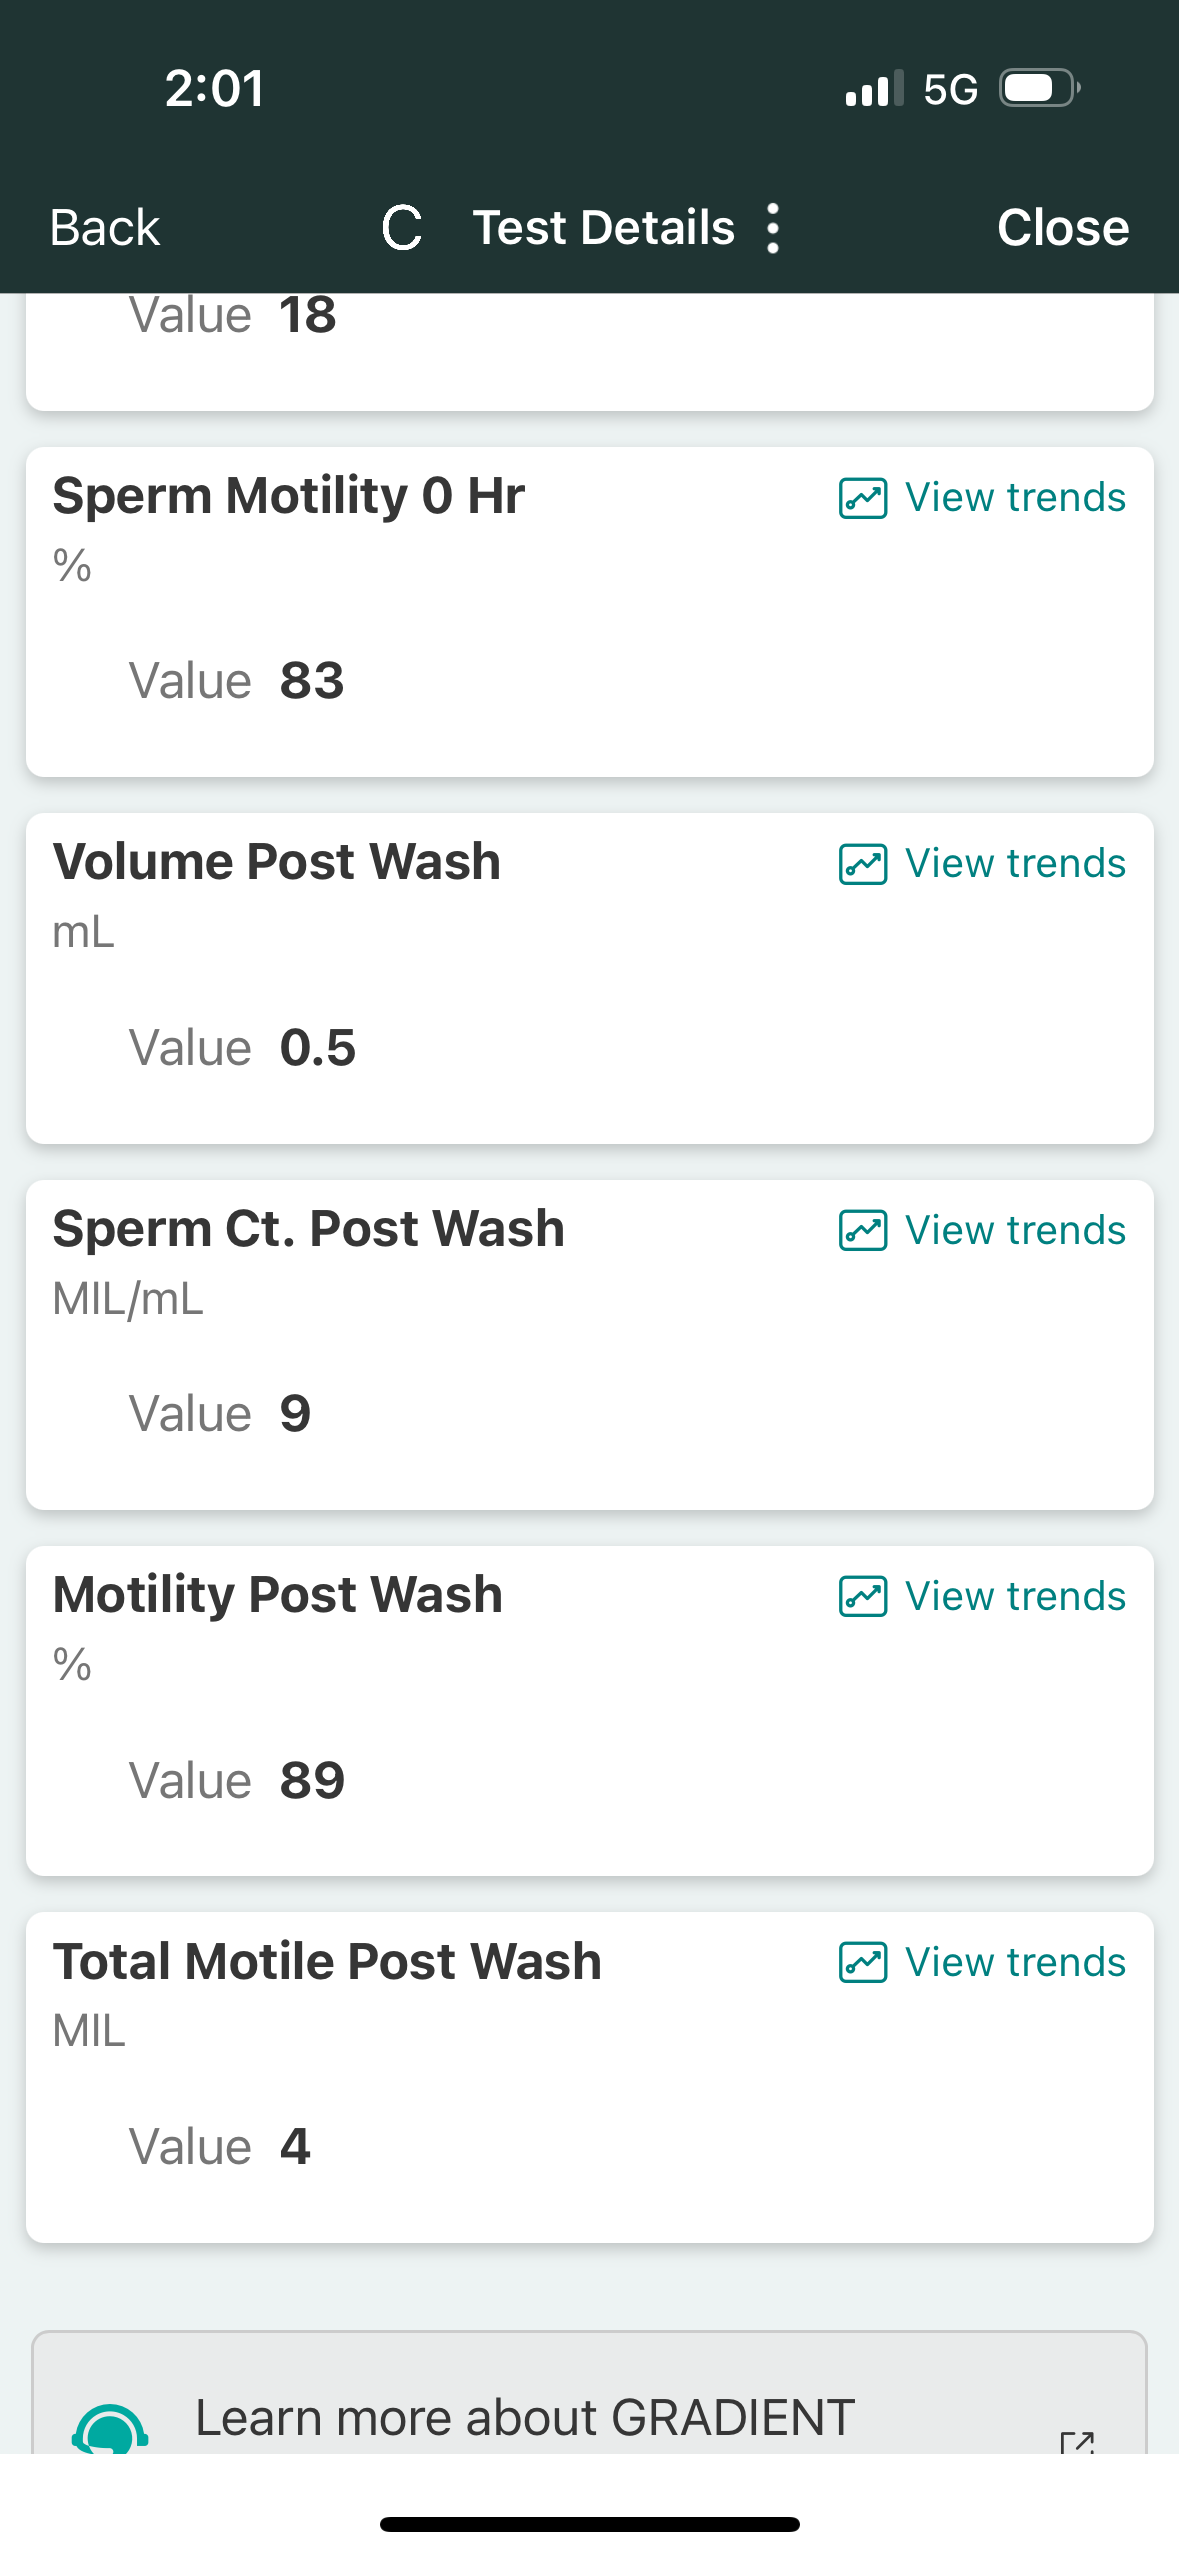Tap the Sperm Ct. Post Wash value 9
Viewport: 1179px width, 2556px height.
click(295, 1414)
